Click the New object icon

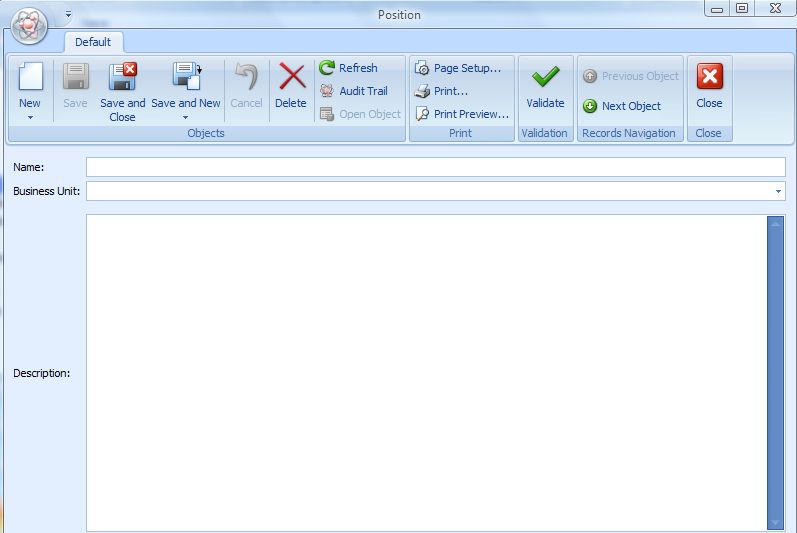click(x=30, y=77)
